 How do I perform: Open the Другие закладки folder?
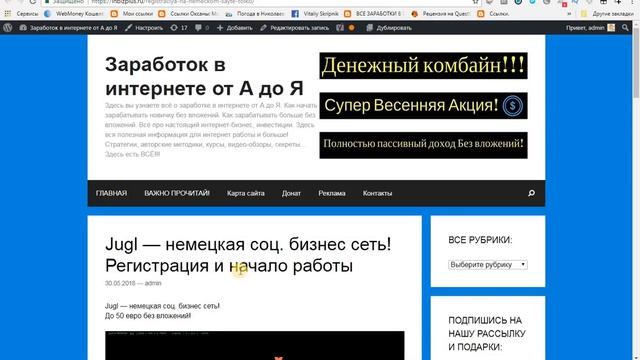tap(607, 14)
